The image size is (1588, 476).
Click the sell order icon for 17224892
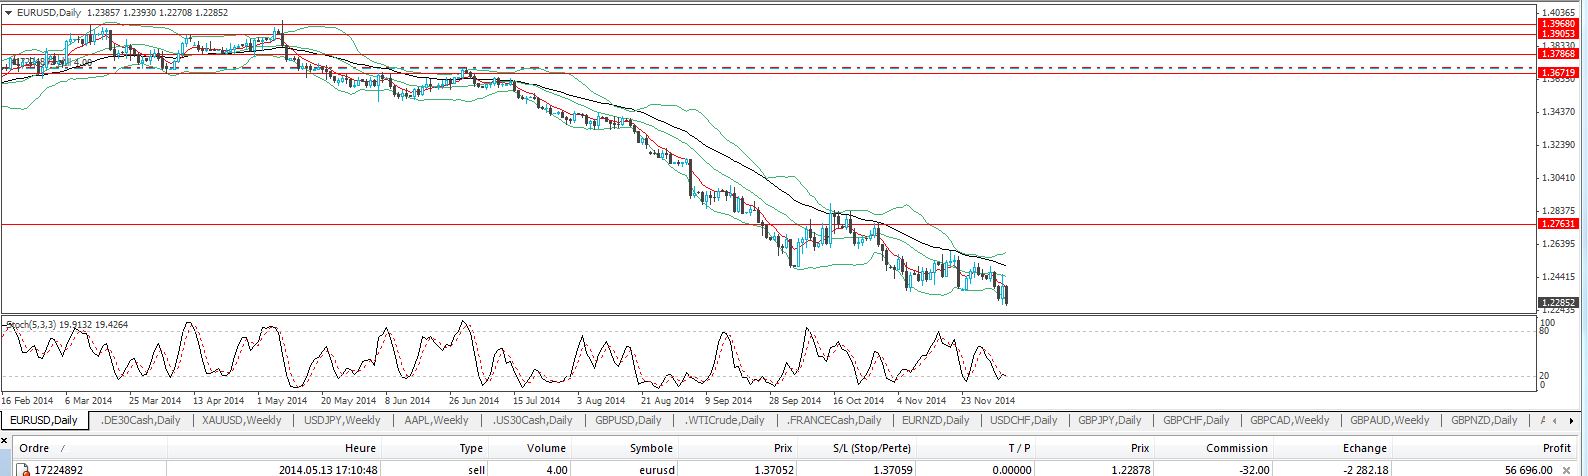click(22, 469)
